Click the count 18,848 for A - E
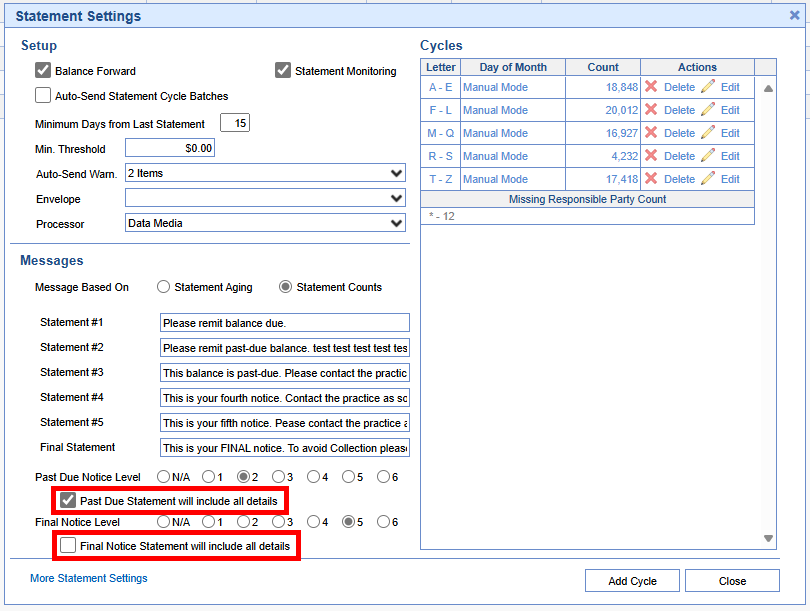 pyautogui.click(x=621, y=87)
